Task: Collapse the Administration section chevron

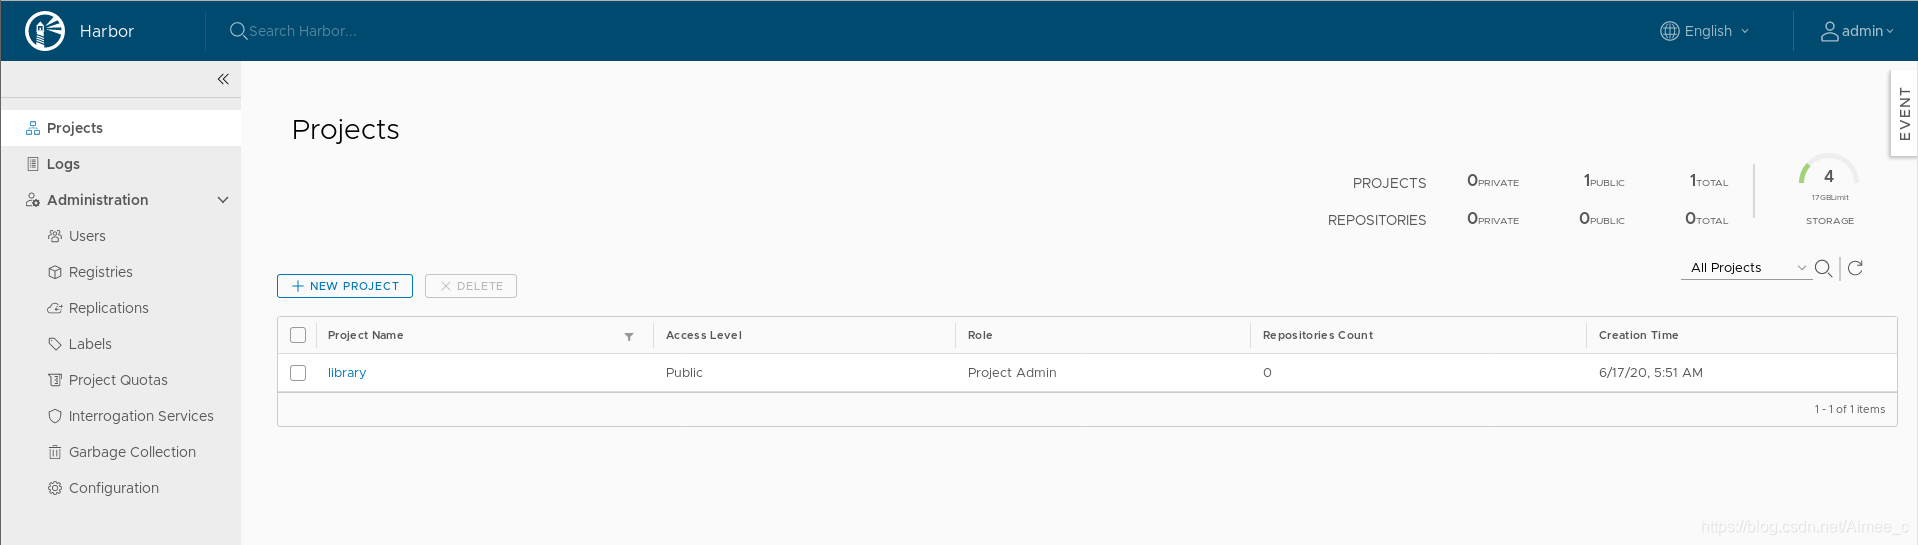Action: click(x=223, y=200)
